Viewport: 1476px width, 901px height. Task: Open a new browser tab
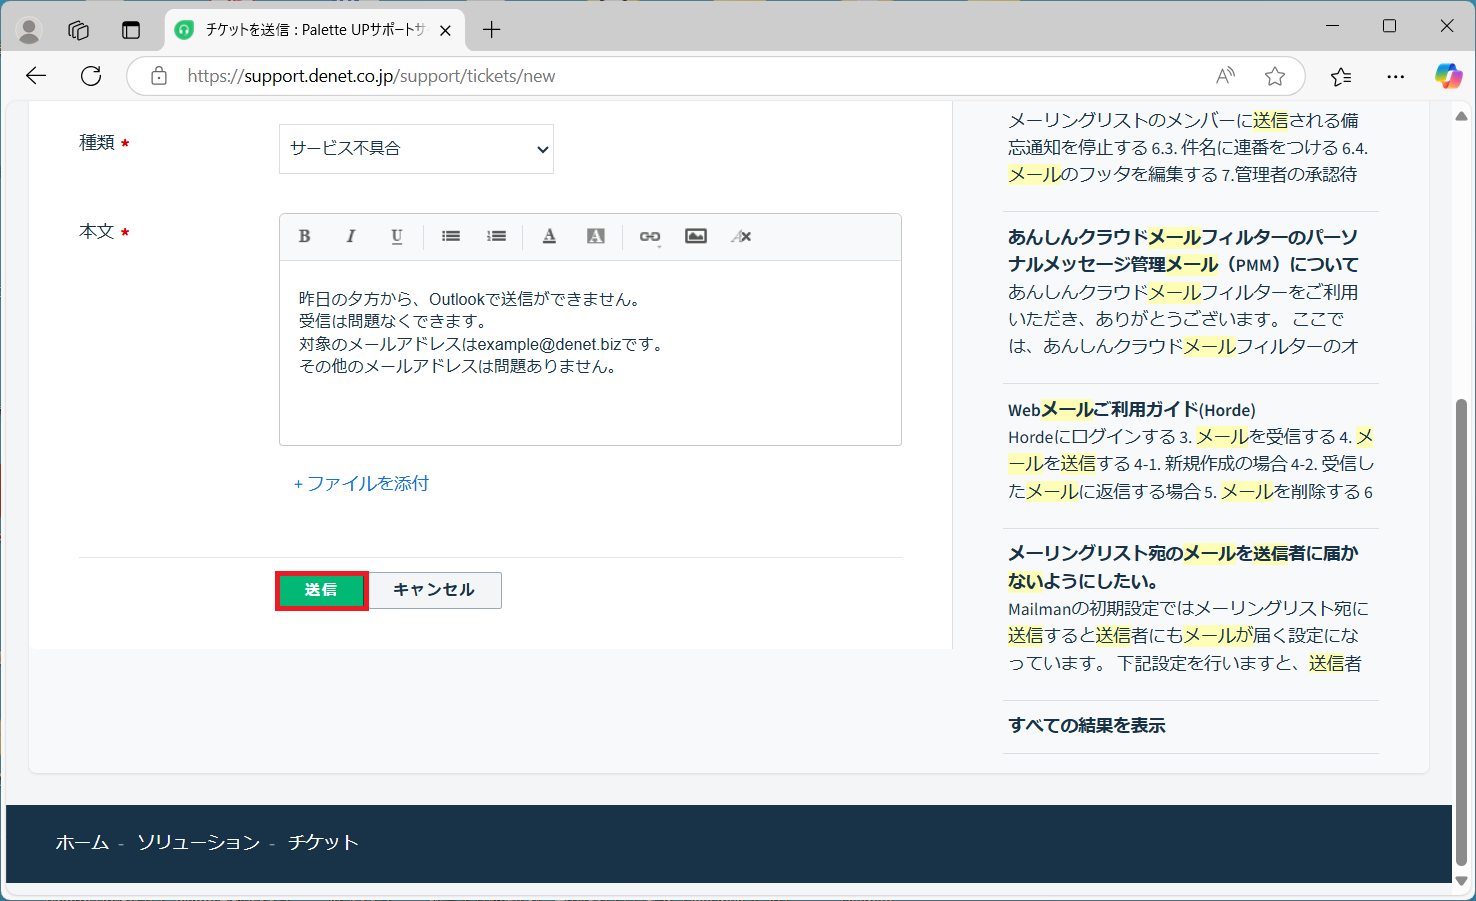point(492,30)
